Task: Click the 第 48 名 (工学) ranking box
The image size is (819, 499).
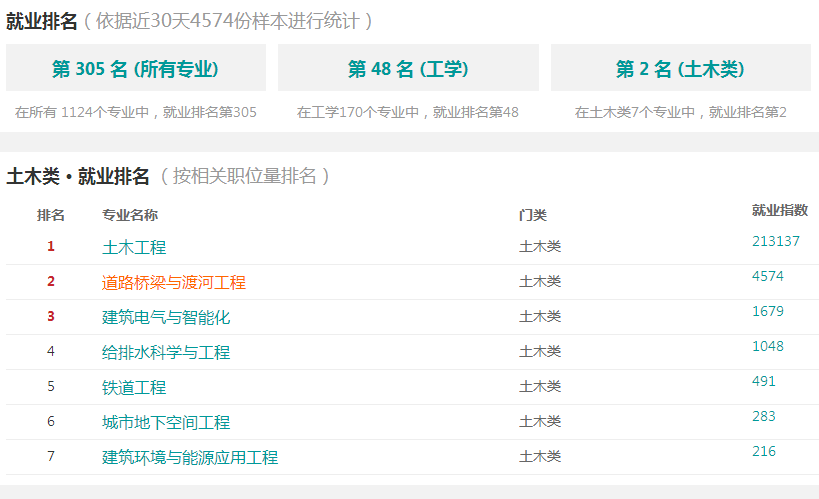Action: tap(408, 68)
